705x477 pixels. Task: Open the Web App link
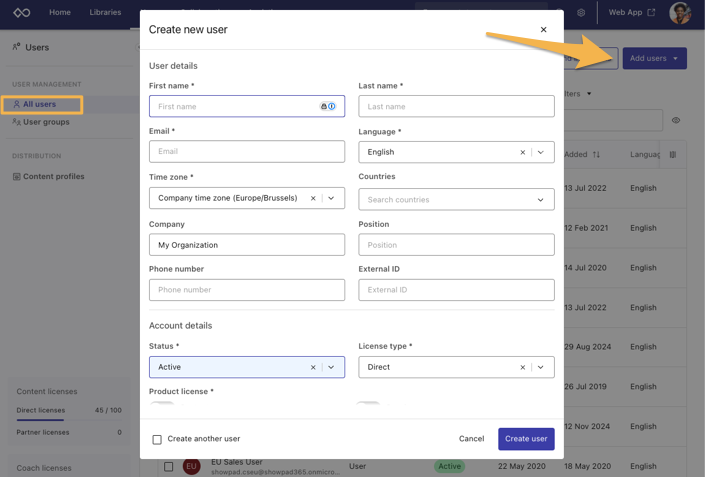tap(631, 13)
